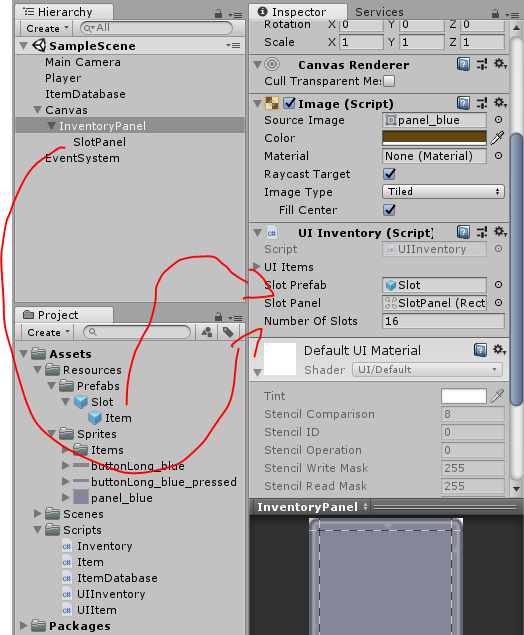
Task: Open Default UI Material gear menu
Action: (x=501, y=350)
